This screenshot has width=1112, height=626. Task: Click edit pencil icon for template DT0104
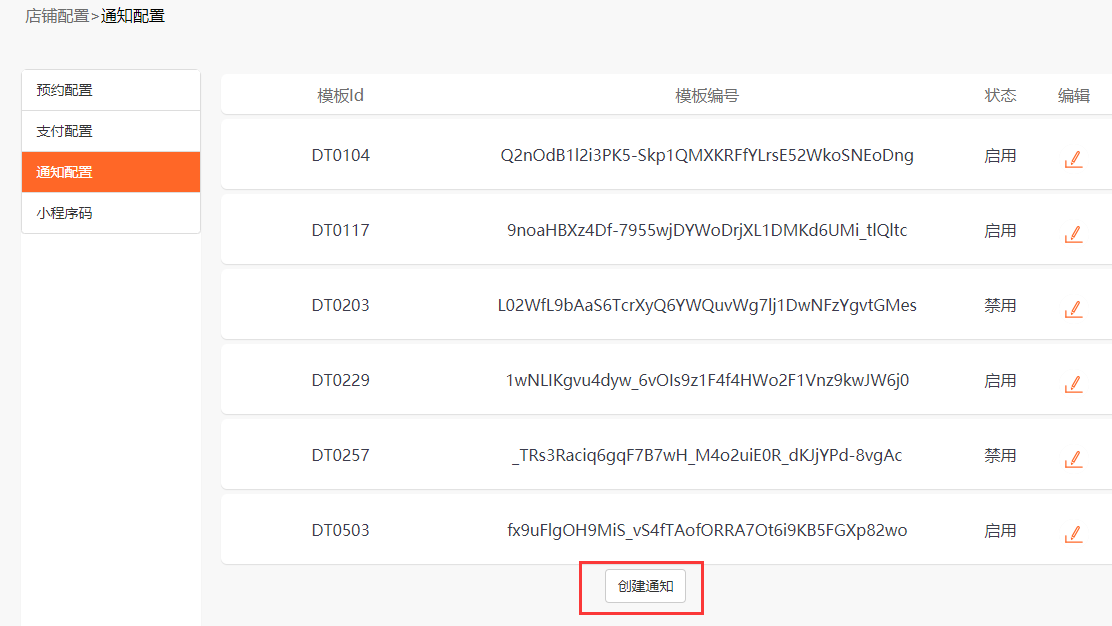1073,159
